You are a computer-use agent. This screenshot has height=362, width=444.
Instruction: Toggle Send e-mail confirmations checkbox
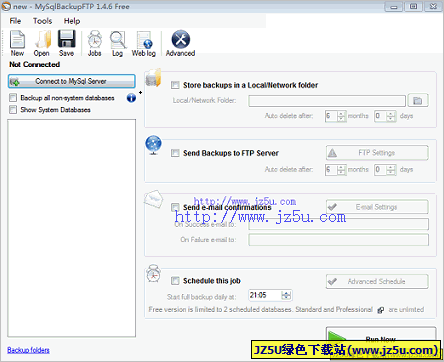175,207
